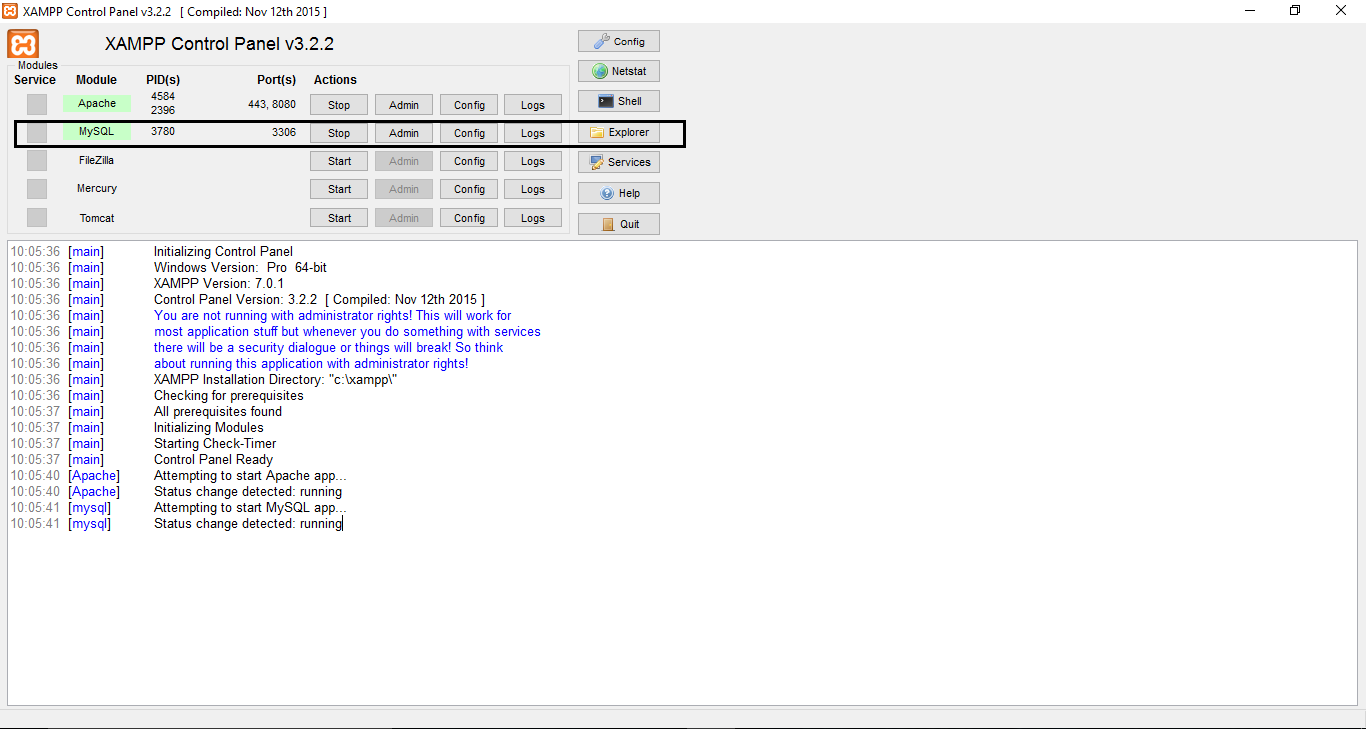Click MySQL PID value 3780
Screen dimensions: 1366x729
tap(163, 131)
